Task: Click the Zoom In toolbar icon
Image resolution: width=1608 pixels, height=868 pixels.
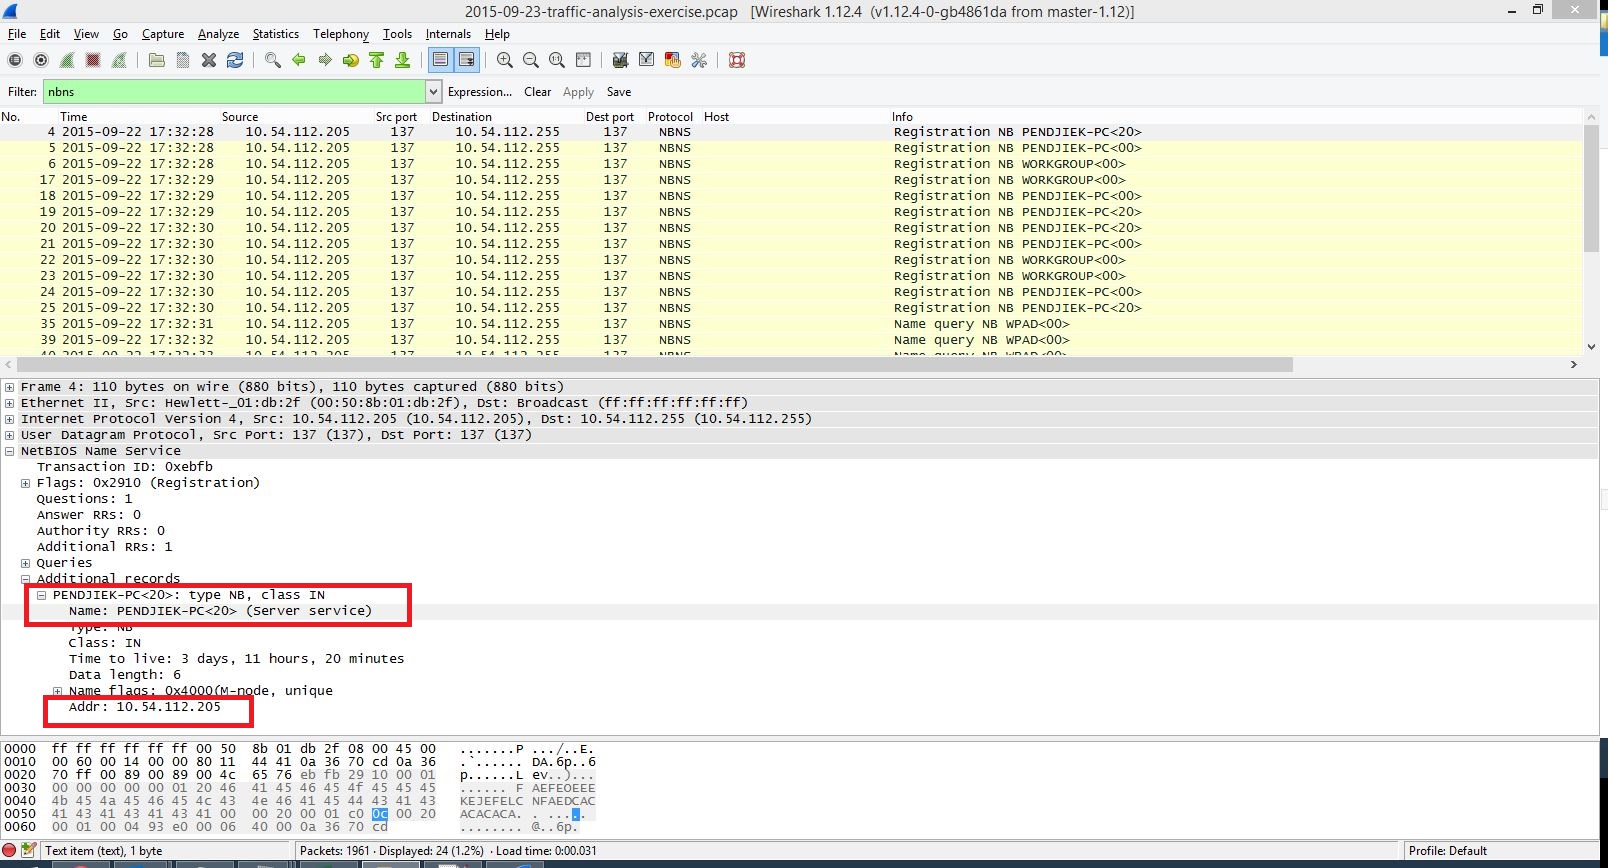Action: 505,60
